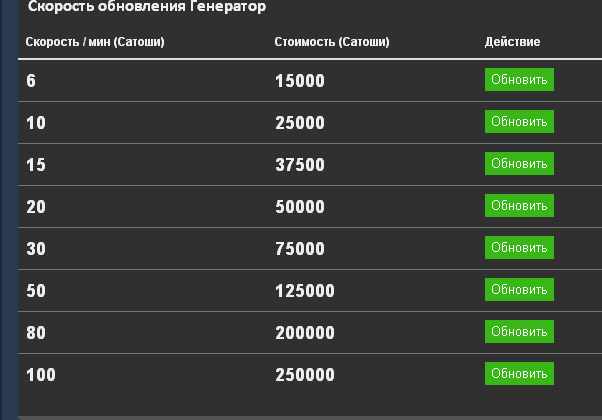The width and height of the screenshot is (602, 420).
Task: Select the cost value 15000
Action: click(300, 81)
